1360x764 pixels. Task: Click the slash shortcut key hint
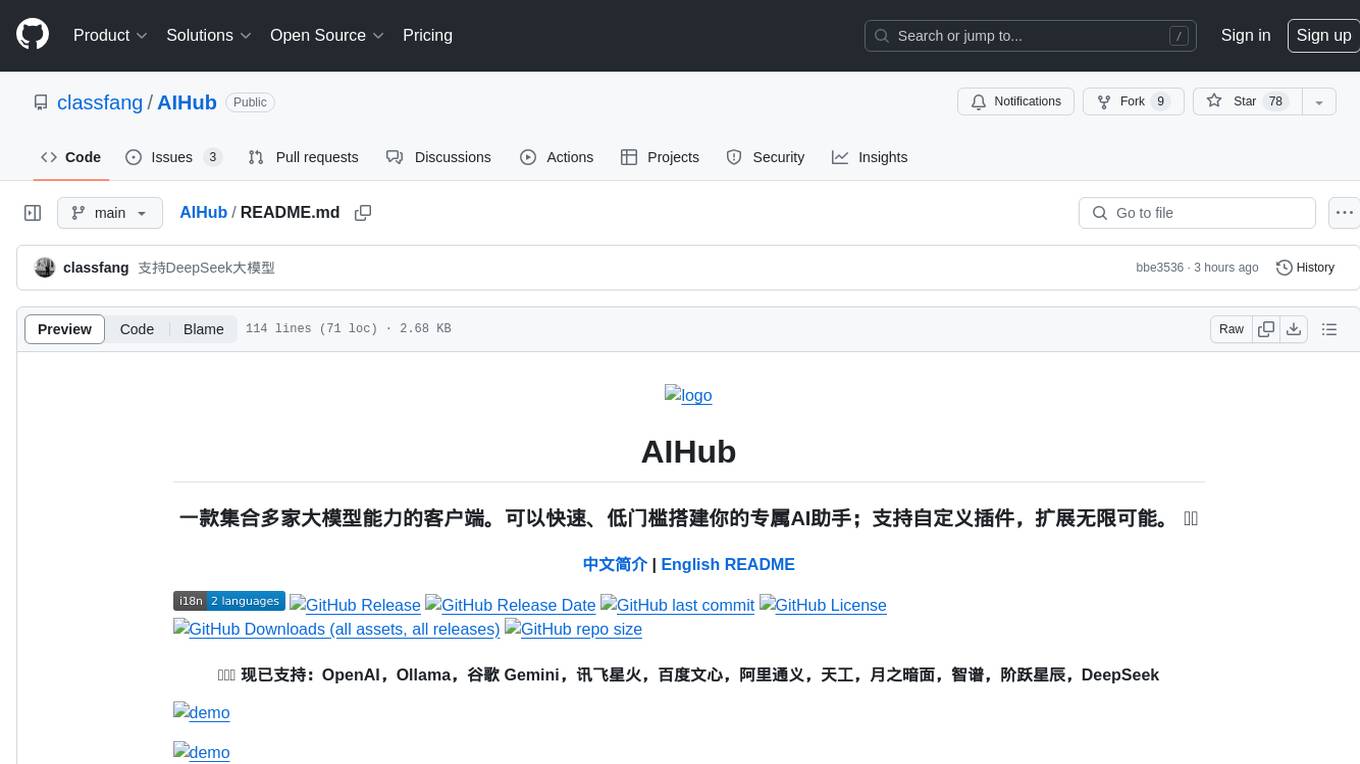click(1180, 36)
